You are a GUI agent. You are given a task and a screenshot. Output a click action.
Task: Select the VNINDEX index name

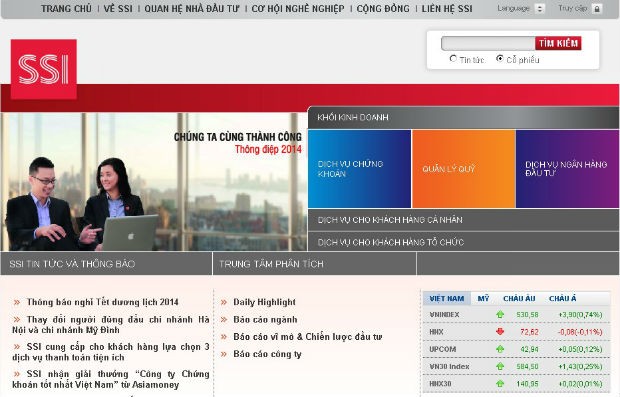point(444,315)
